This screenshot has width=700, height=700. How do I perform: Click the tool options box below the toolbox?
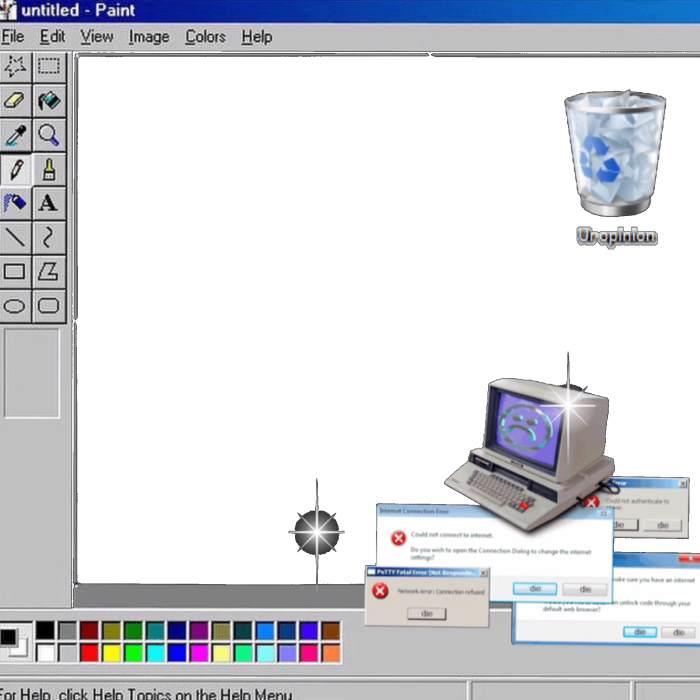[x=32, y=373]
